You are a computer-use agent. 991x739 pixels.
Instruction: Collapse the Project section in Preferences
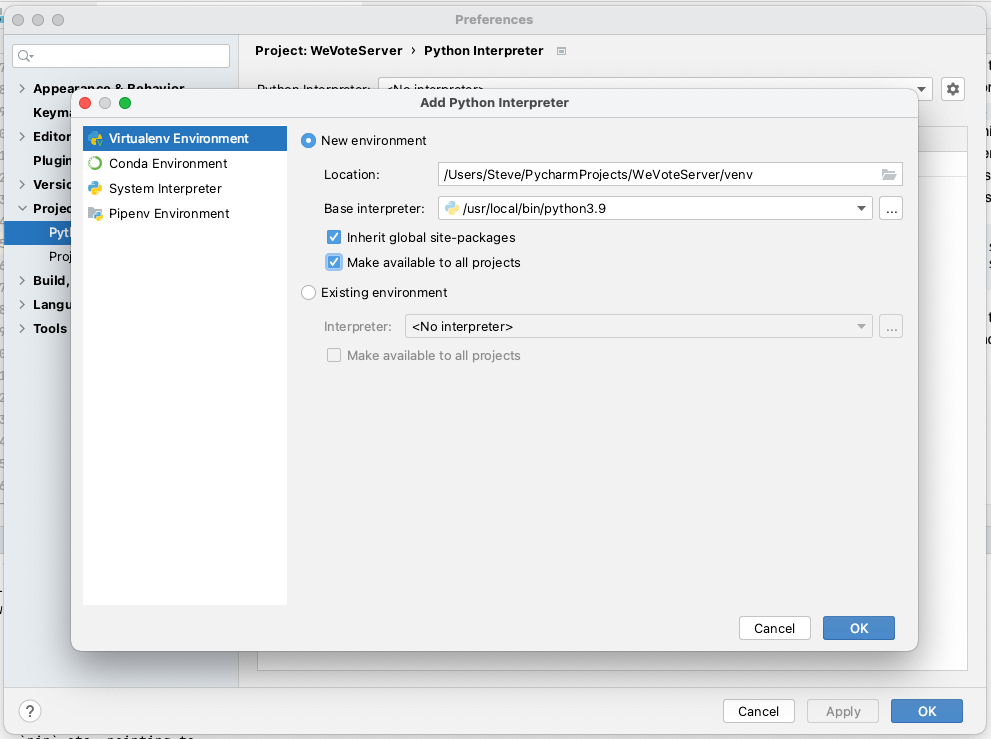tap(22, 208)
